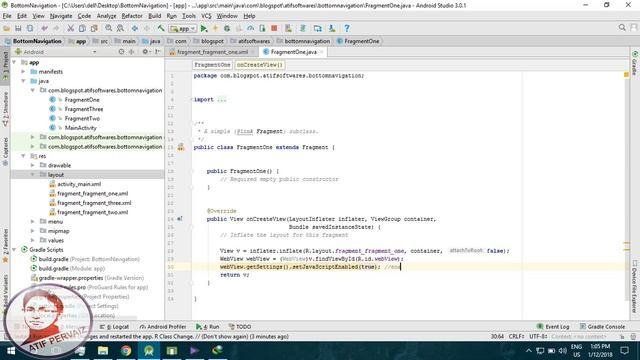Close the FragmentOne.java editor tab
This screenshot has height=360, width=640.
[322, 52]
